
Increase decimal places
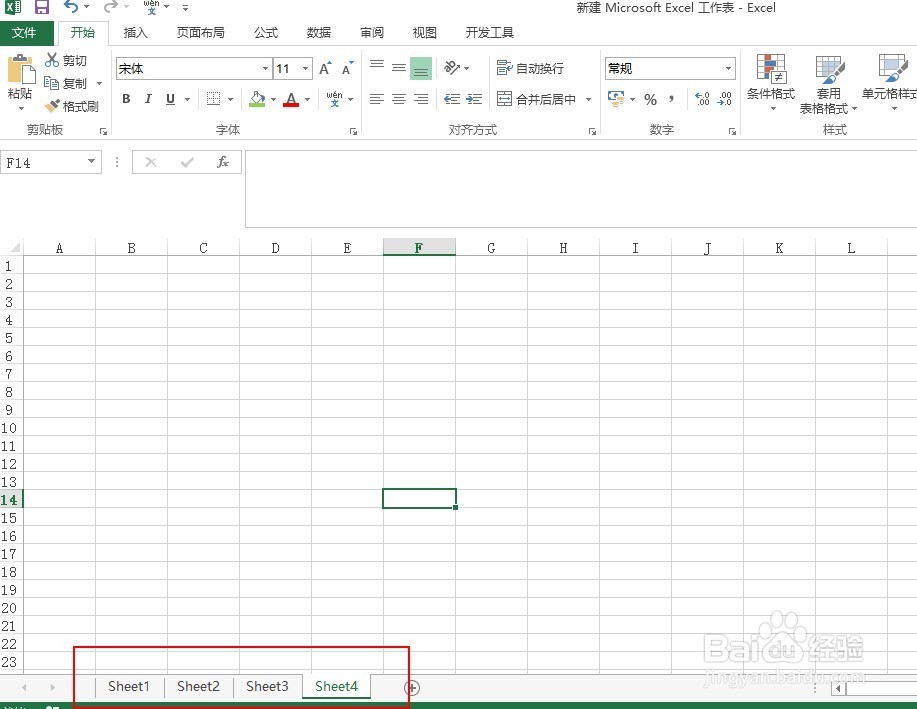pyautogui.click(x=702, y=99)
